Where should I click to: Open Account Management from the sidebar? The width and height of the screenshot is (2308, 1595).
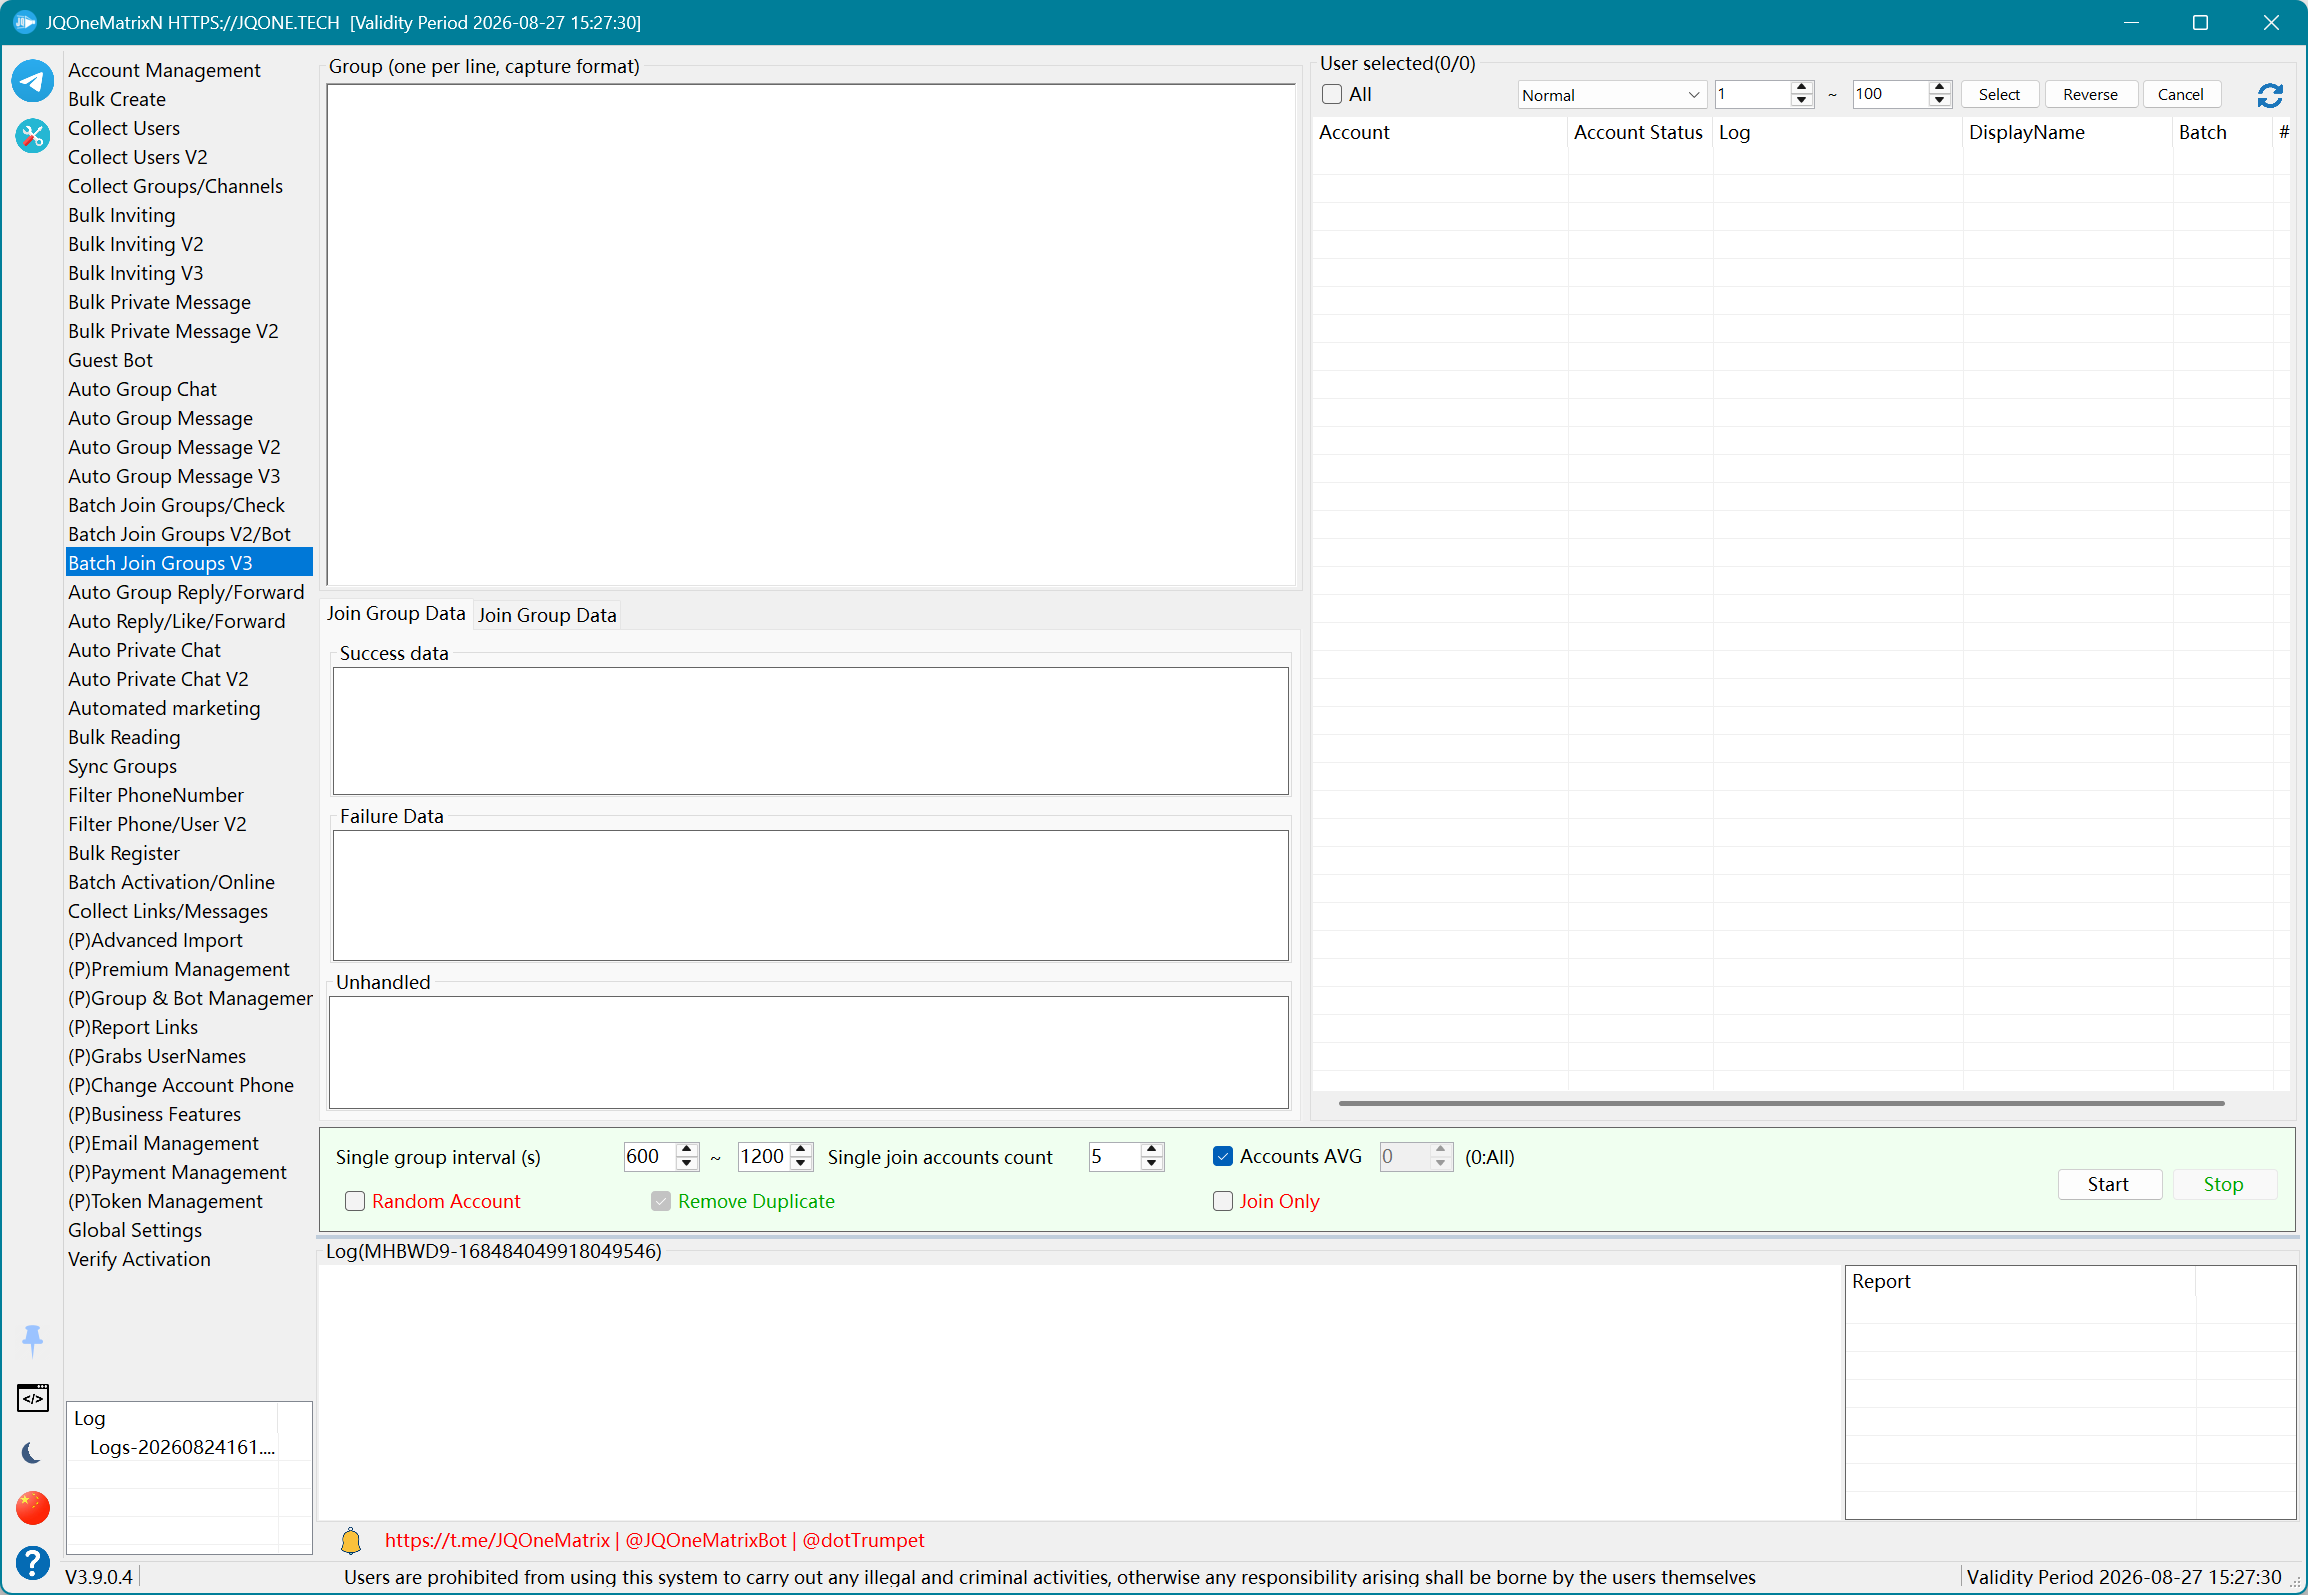[x=164, y=70]
